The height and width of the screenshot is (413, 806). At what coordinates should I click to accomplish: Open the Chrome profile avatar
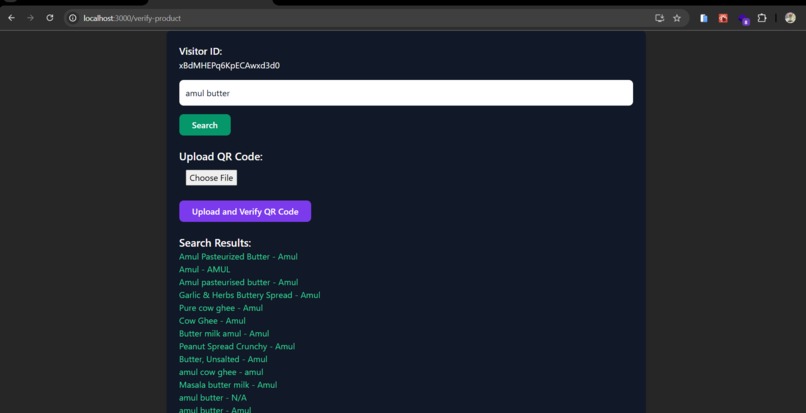[x=790, y=18]
